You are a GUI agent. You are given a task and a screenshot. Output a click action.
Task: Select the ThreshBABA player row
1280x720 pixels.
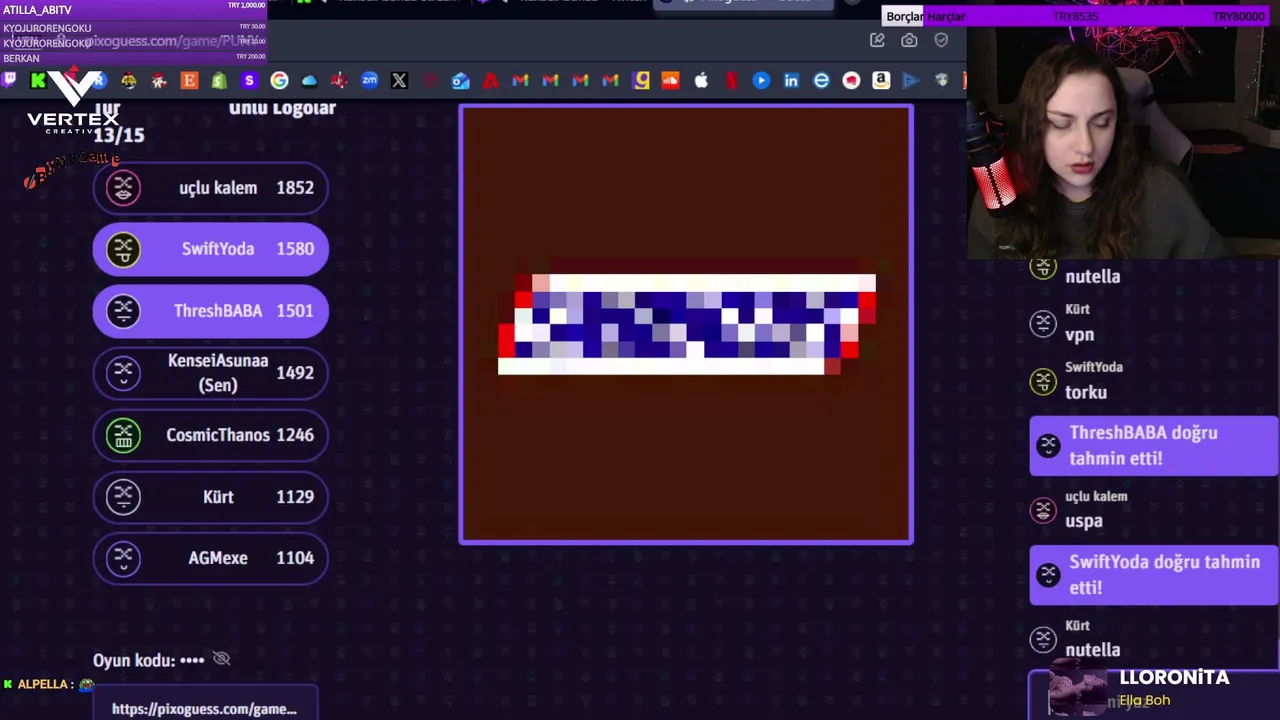210,311
